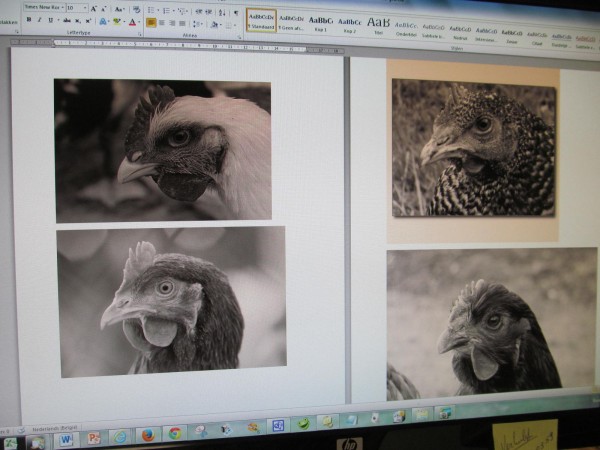
Task: Select the dark hen photo on right page
Action: tap(492, 324)
